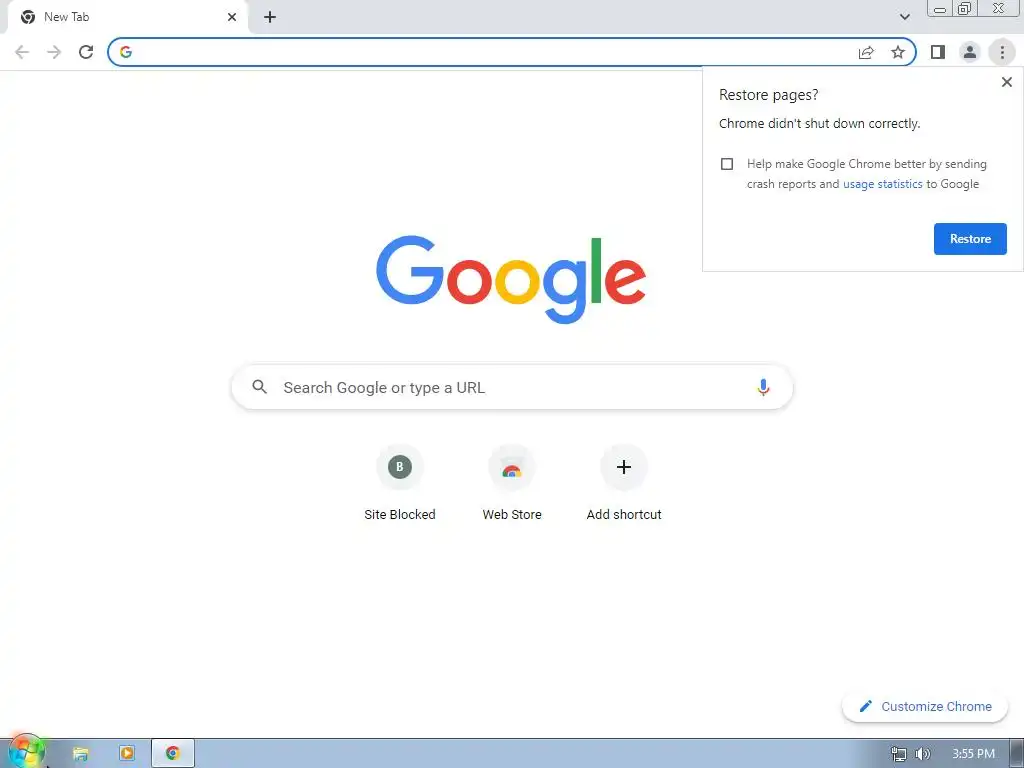
Task: Click Add shortcut plus tile
Action: (x=624, y=484)
